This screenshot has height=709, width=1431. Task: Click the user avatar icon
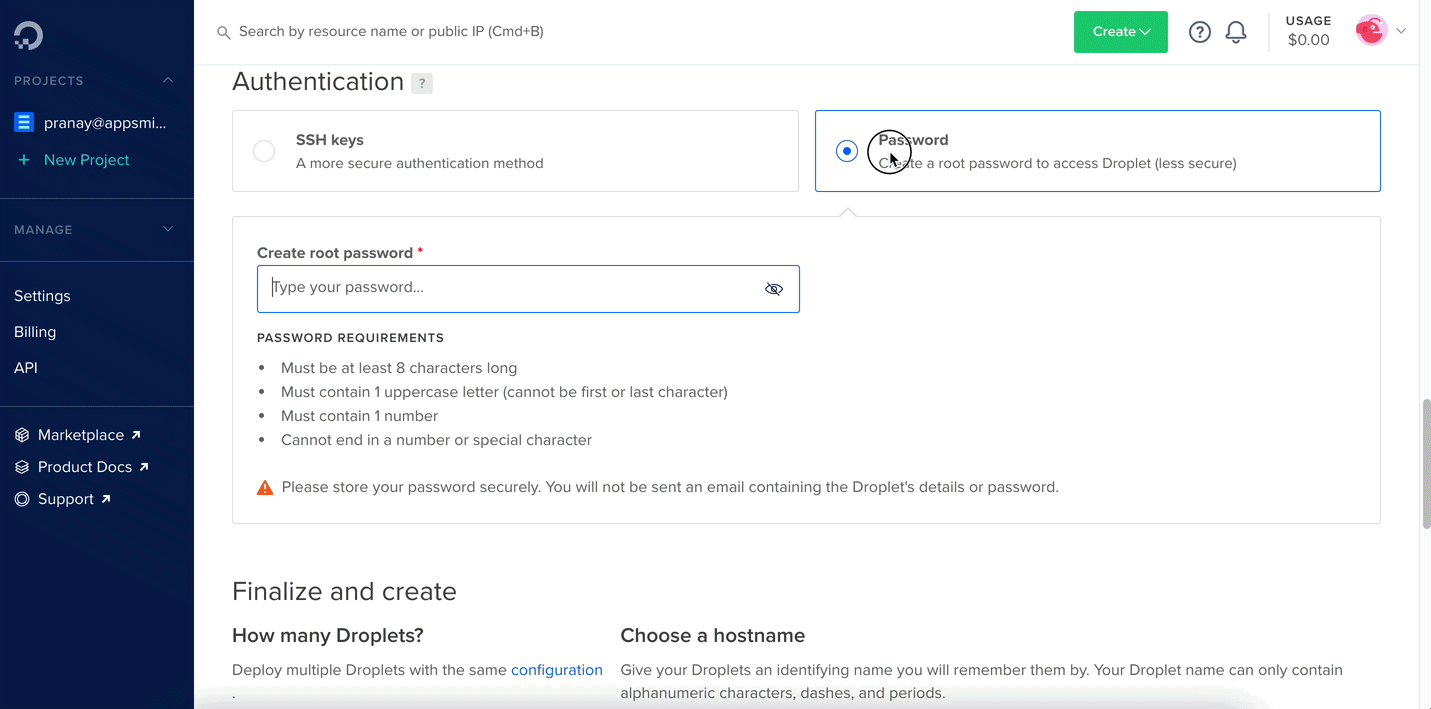pyautogui.click(x=1370, y=31)
